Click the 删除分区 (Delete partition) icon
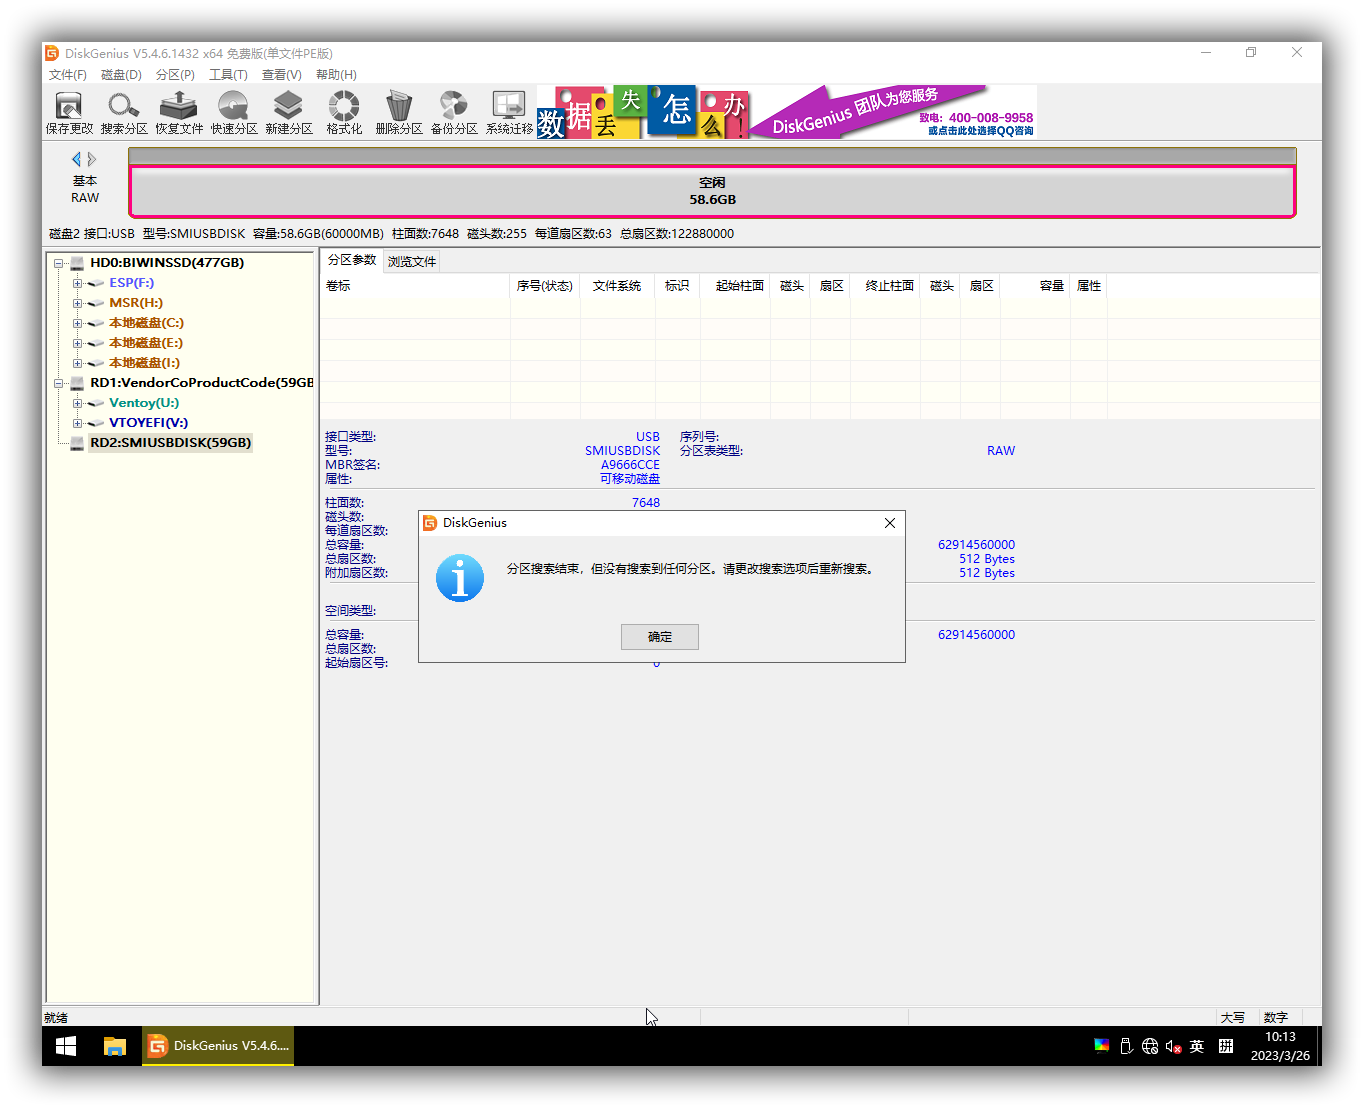The width and height of the screenshot is (1364, 1108). coord(399,113)
